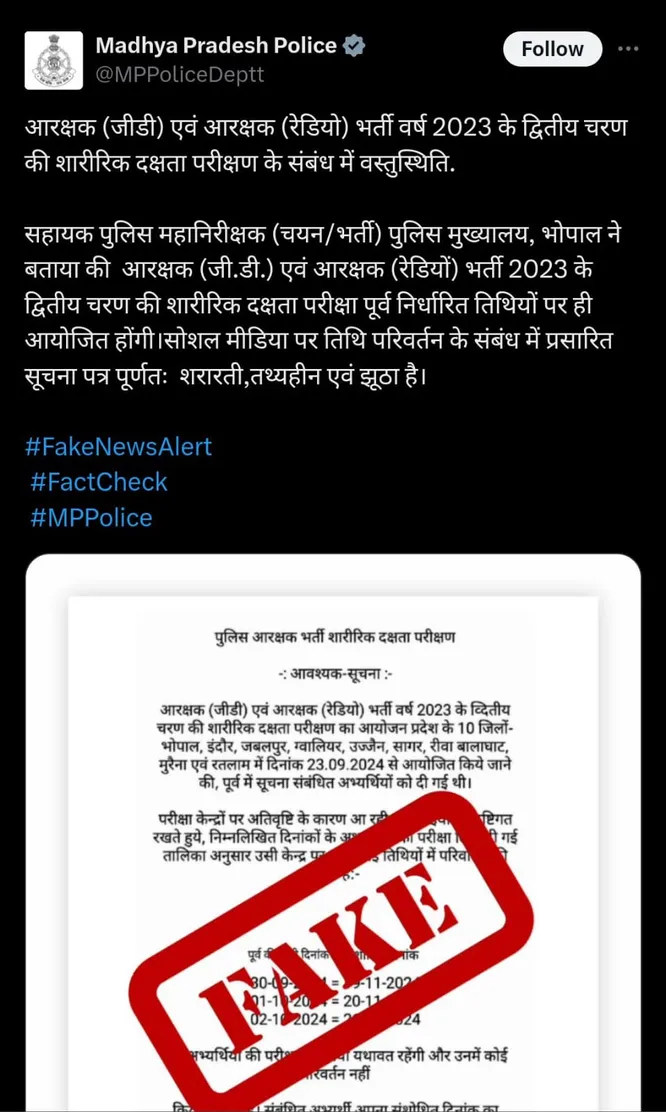Image resolution: width=666 pixels, height=1112 pixels.
Task: Open the Madhya Pradesh Police display name
Action: (216, 46)
